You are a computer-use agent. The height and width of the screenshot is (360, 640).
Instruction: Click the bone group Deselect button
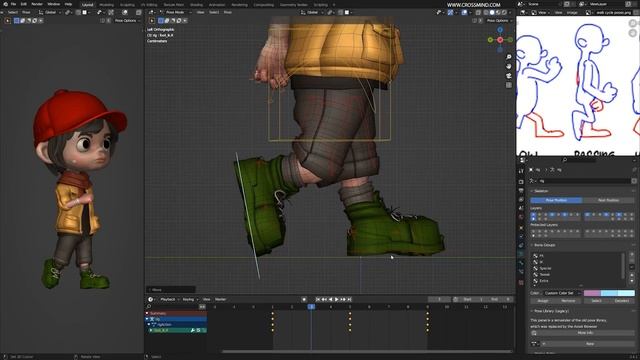(622, 301)
